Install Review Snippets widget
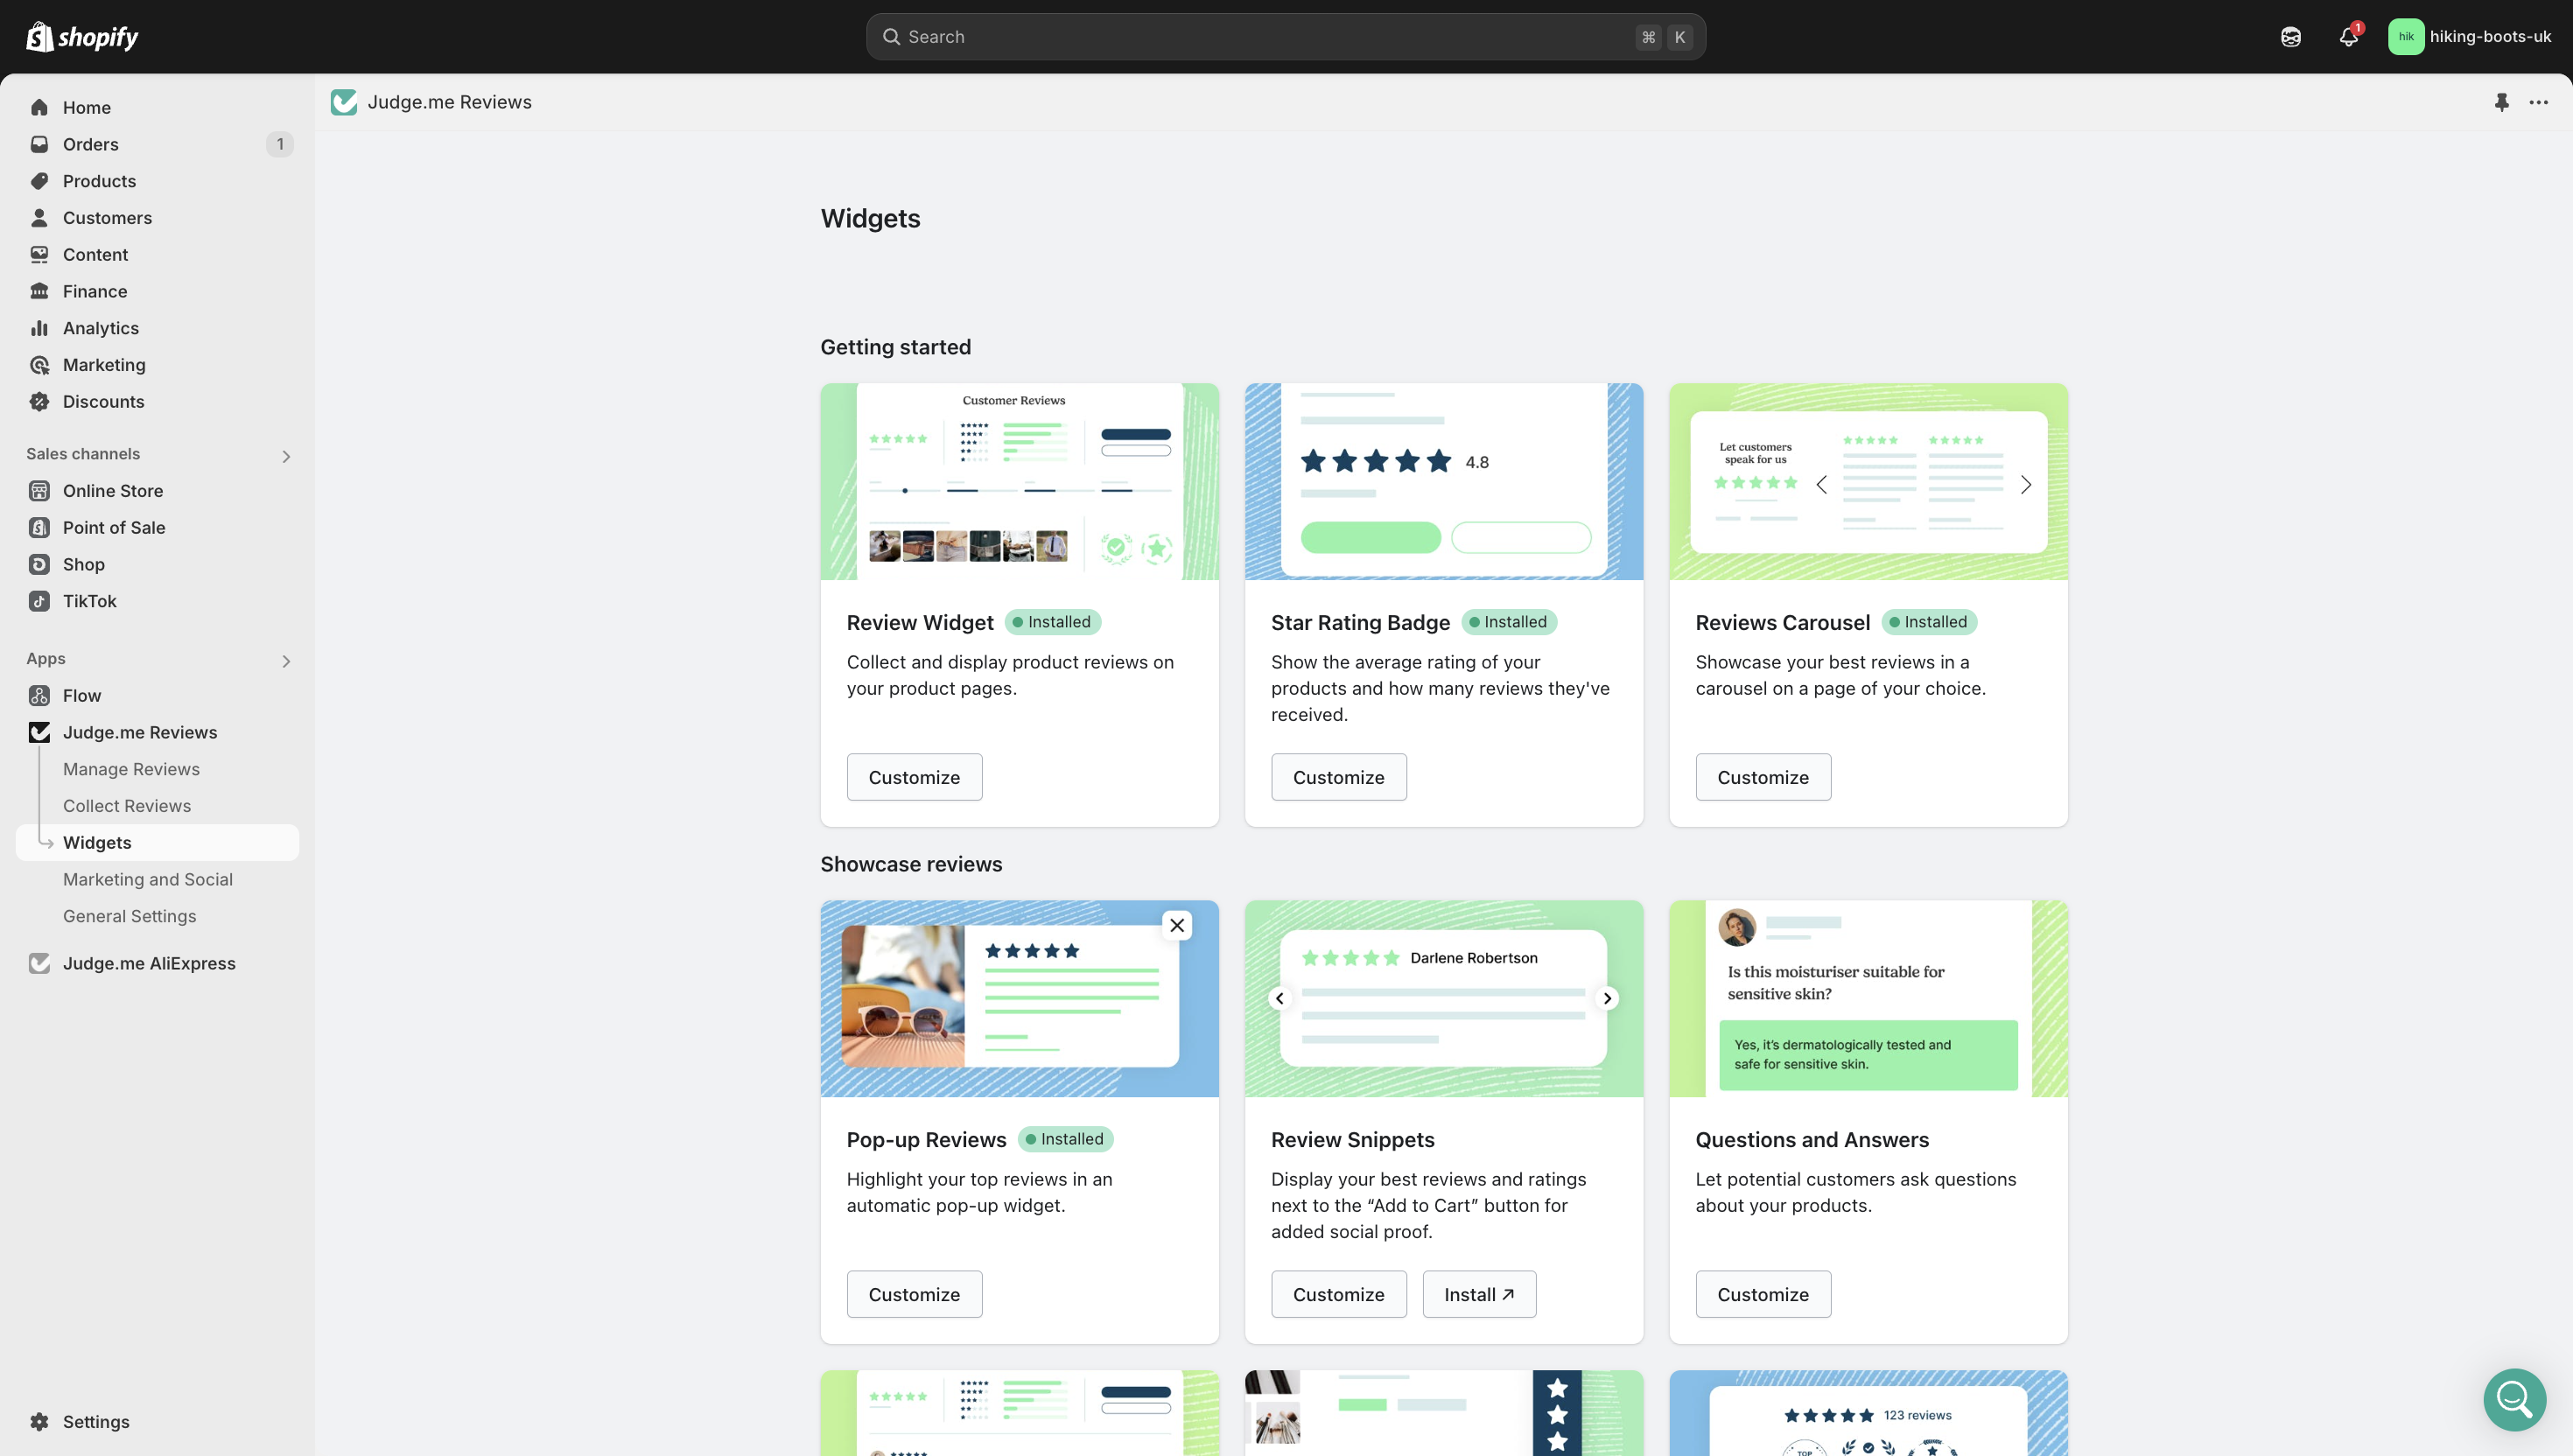 click(1479, 1294)
